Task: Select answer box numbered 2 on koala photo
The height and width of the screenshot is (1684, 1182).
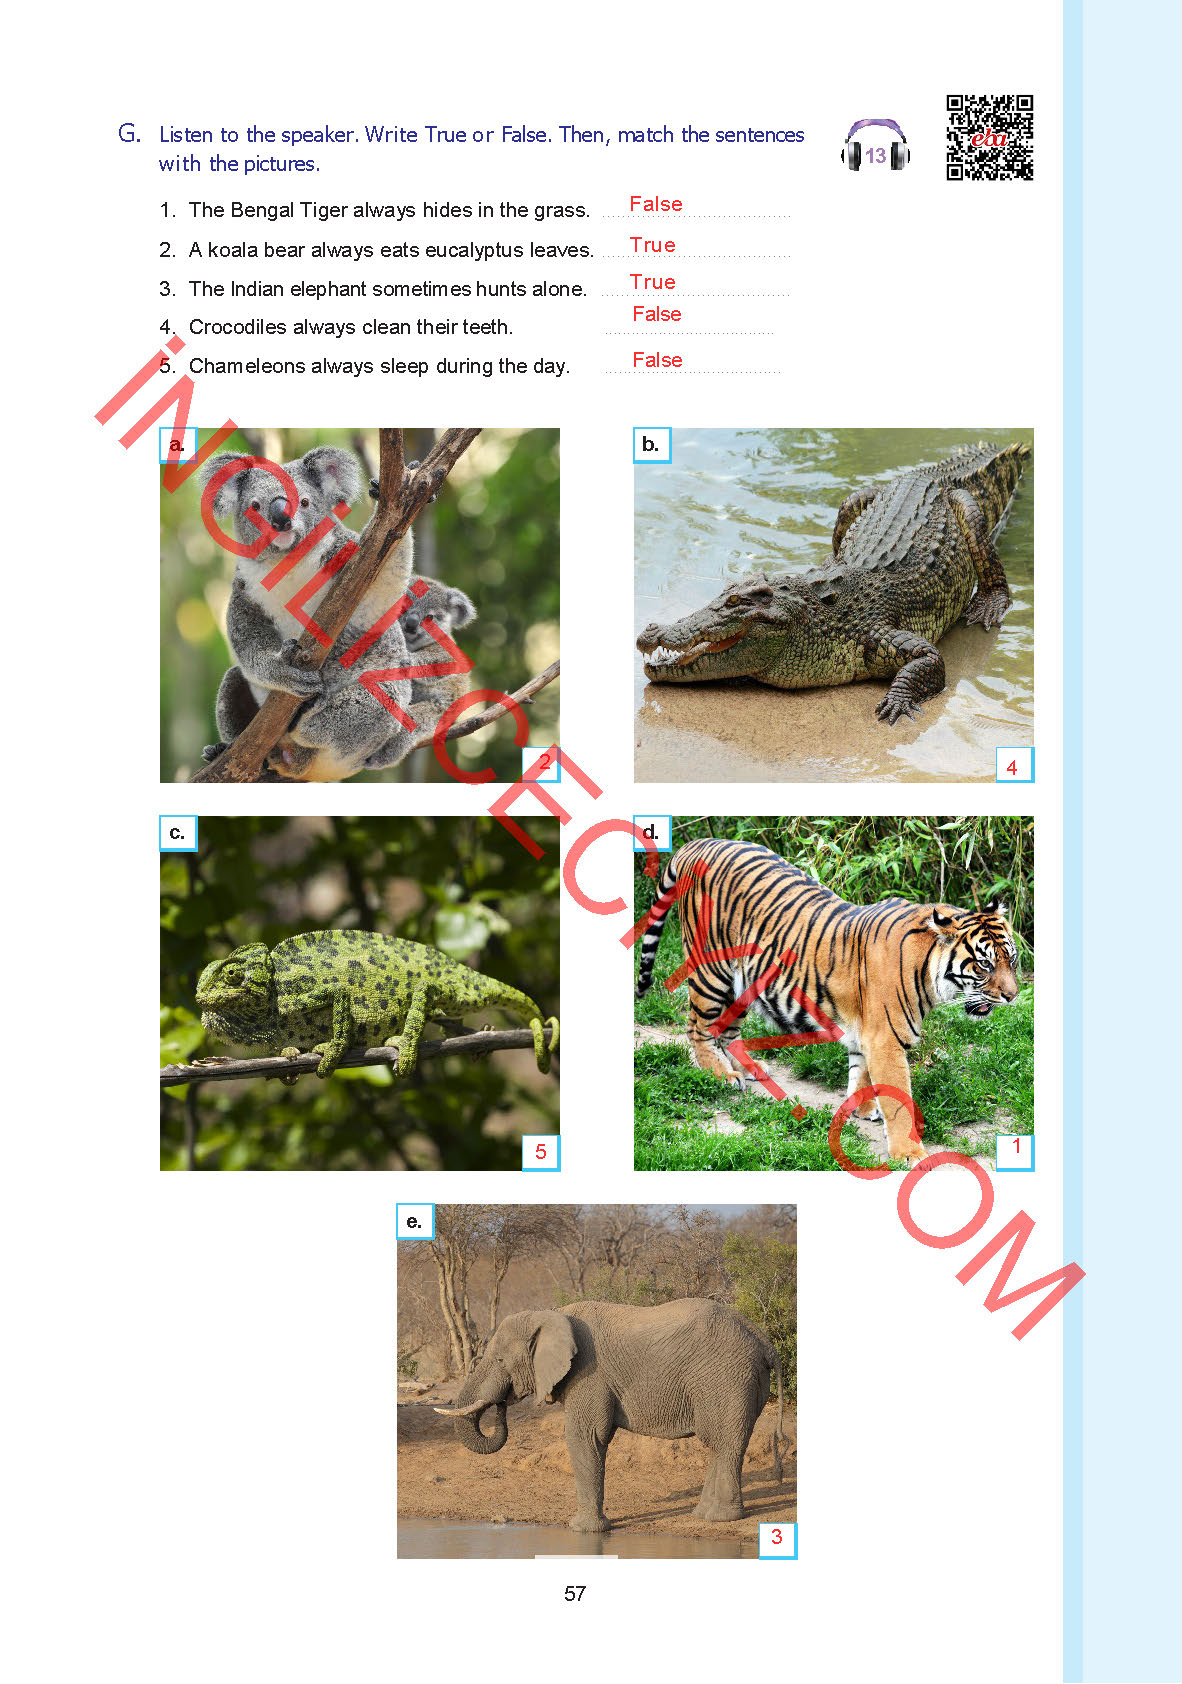Action: [541, 764]
